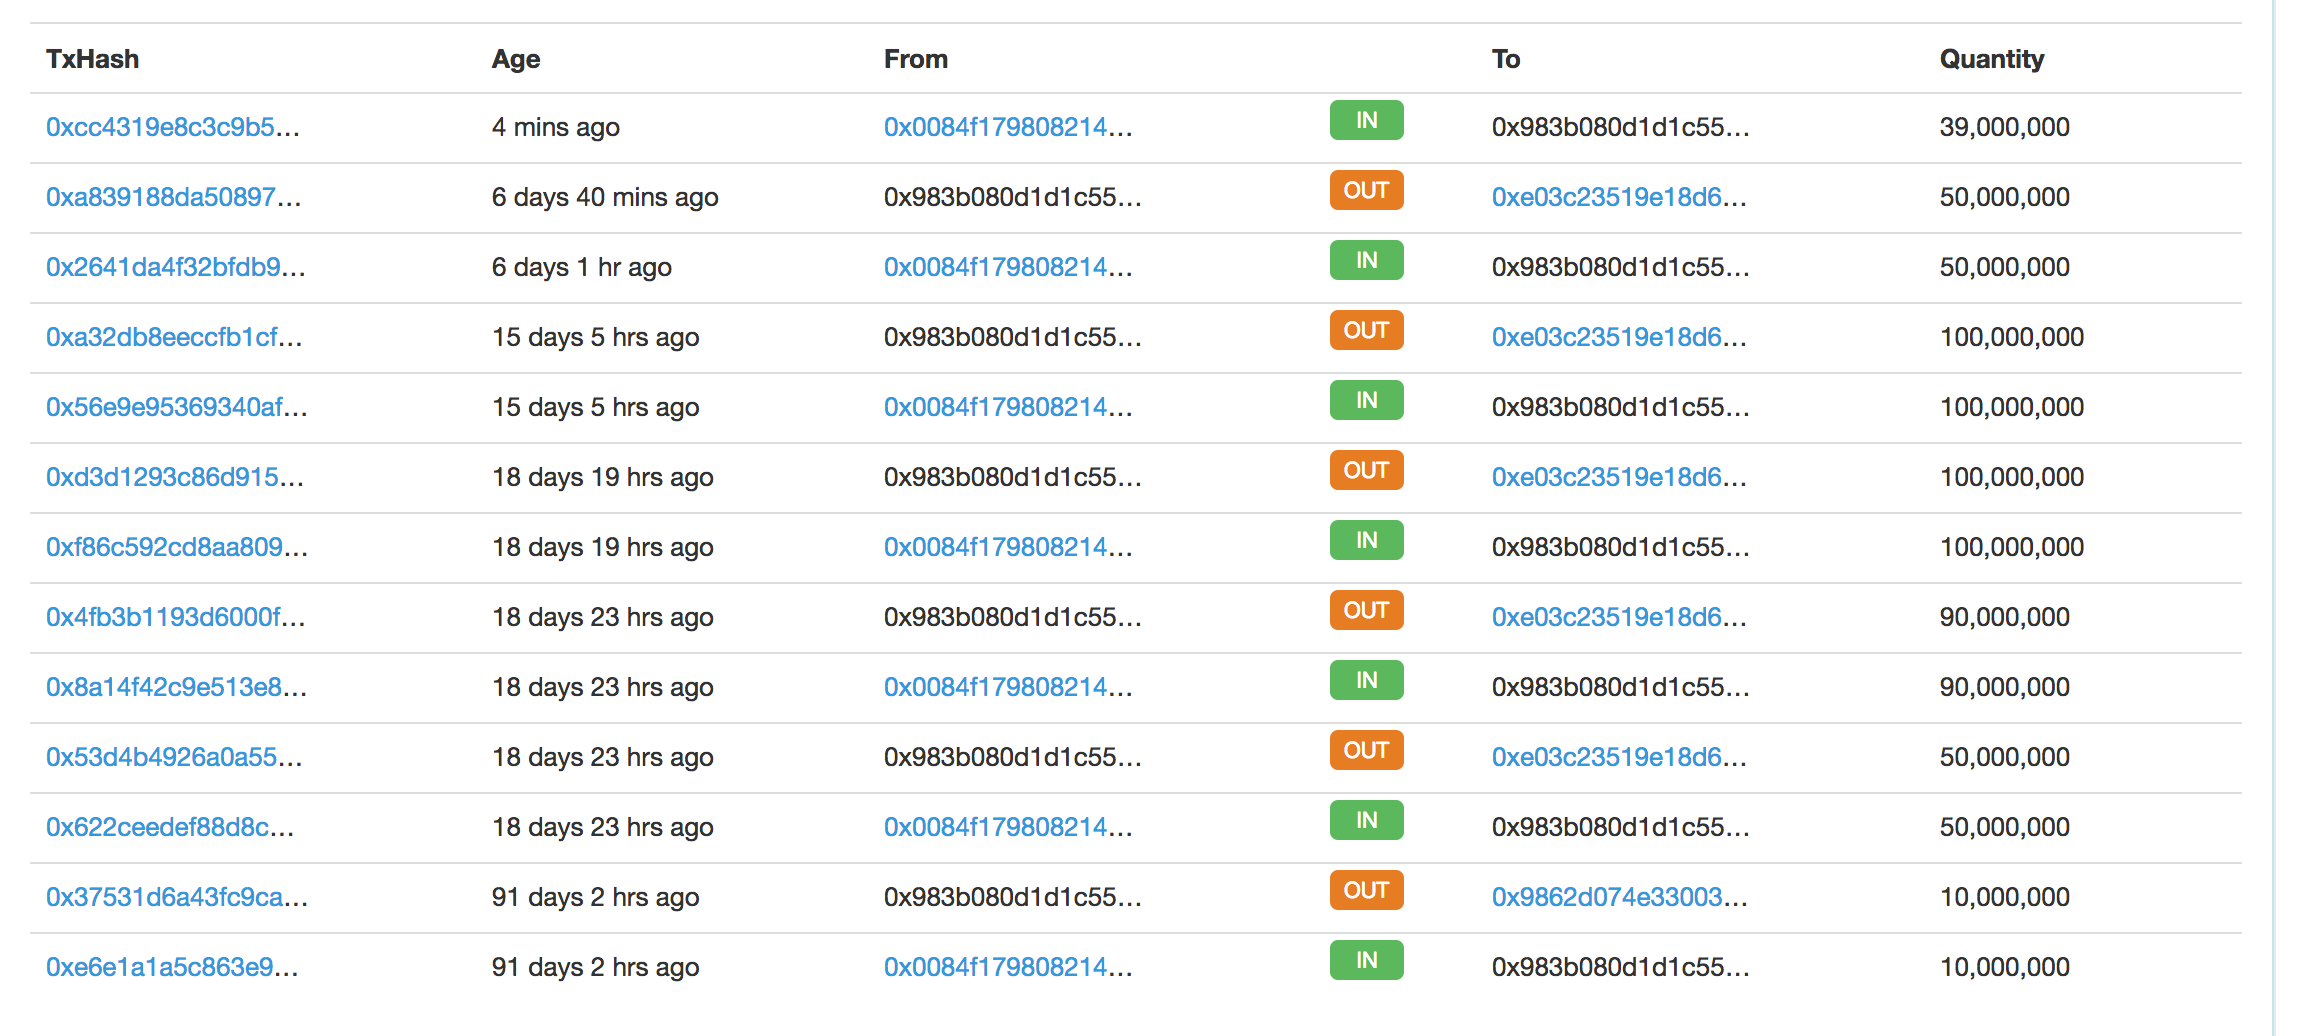The height and width of the screenshot is (1036, 2312).
Task: Open transaction hash 0xf86c592cd8aa809
Action: [176, 547]
